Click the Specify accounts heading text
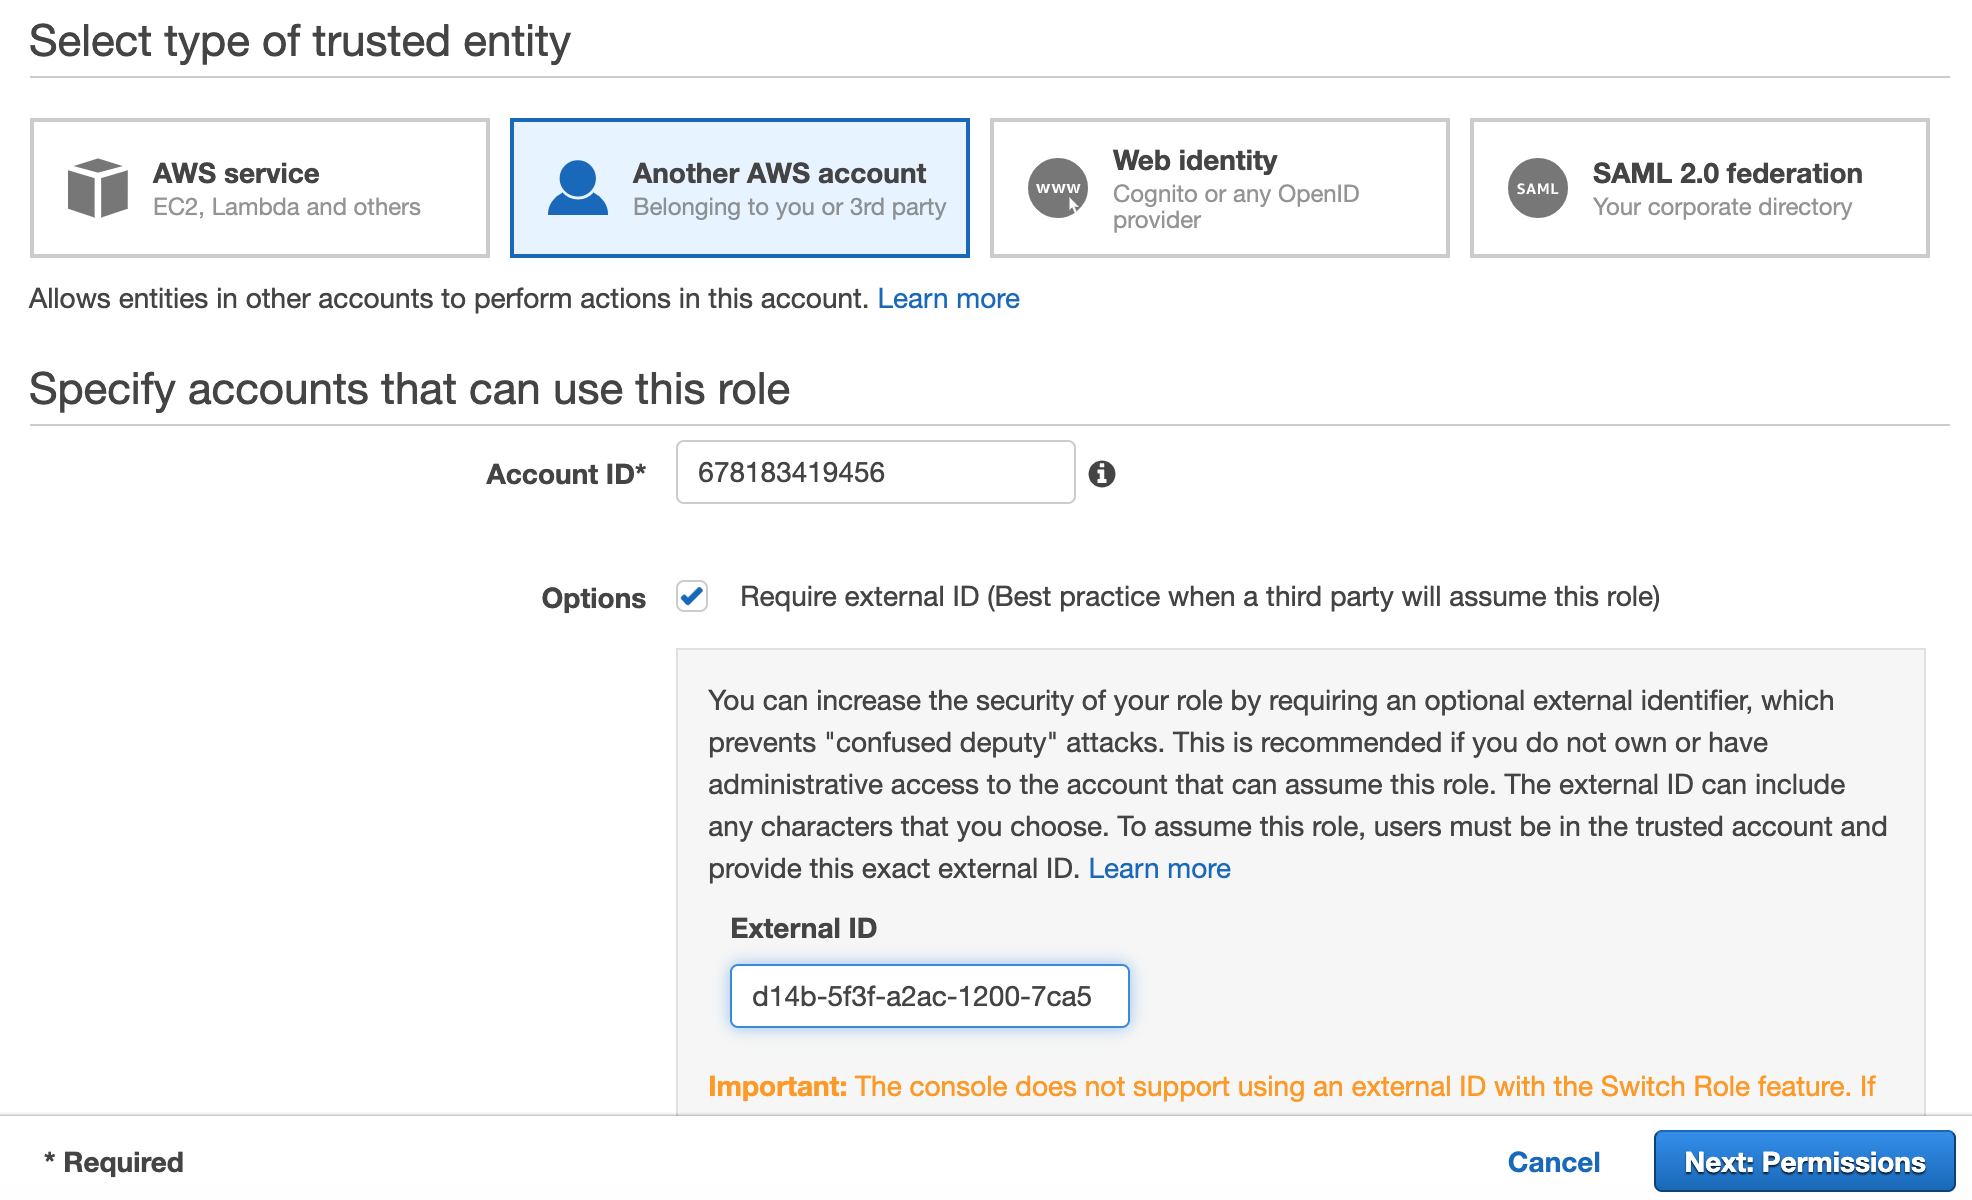Viewport: 1972px width, 1200px height. [410, 389]
